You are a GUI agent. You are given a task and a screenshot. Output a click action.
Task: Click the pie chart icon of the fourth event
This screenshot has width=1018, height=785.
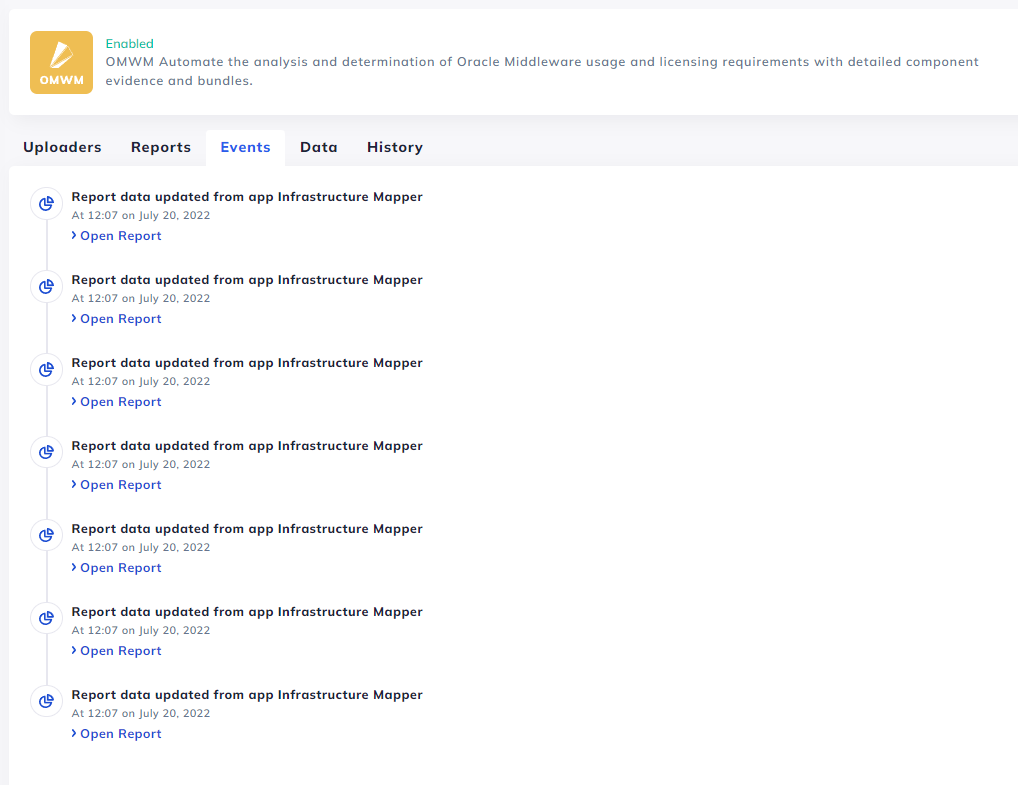(x=47, y=453)
